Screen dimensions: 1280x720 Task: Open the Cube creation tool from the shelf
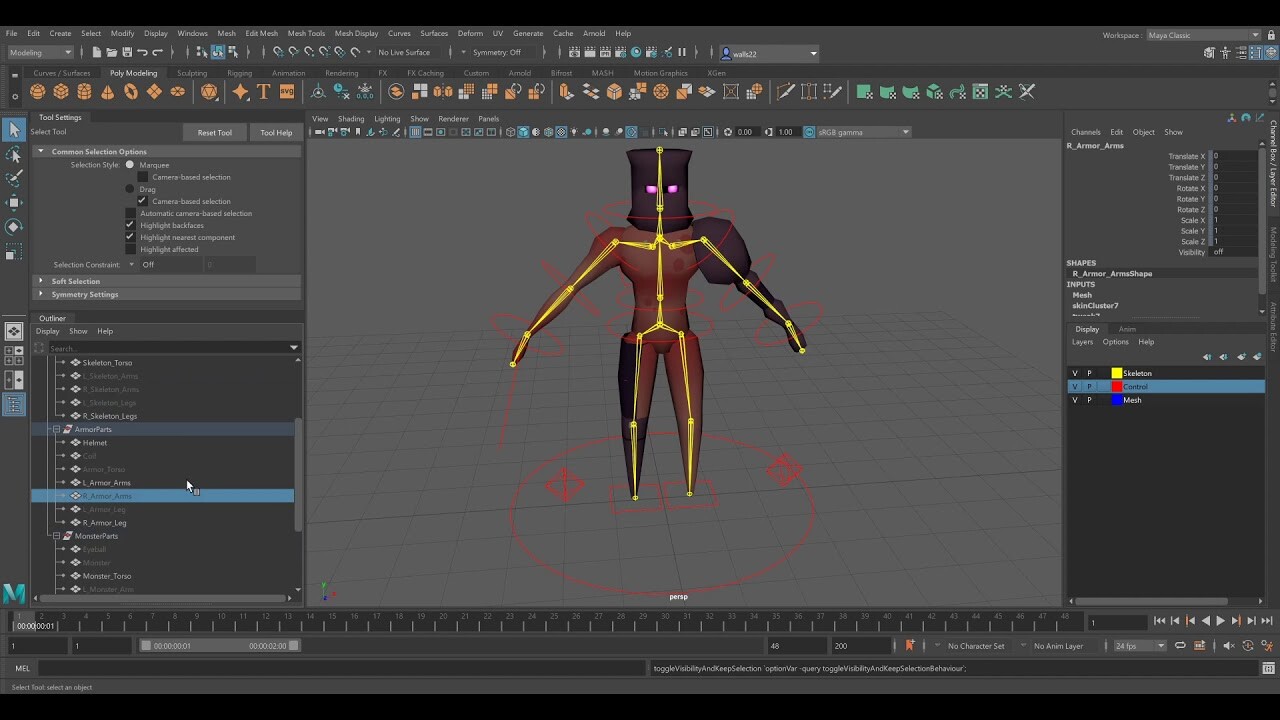click(59, 91)
